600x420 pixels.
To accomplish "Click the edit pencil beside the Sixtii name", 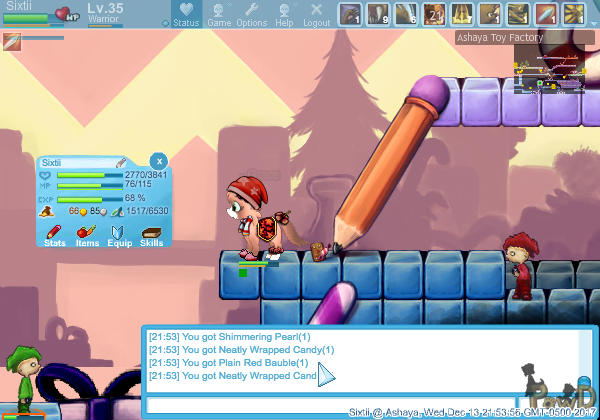I will pos(119,162).
